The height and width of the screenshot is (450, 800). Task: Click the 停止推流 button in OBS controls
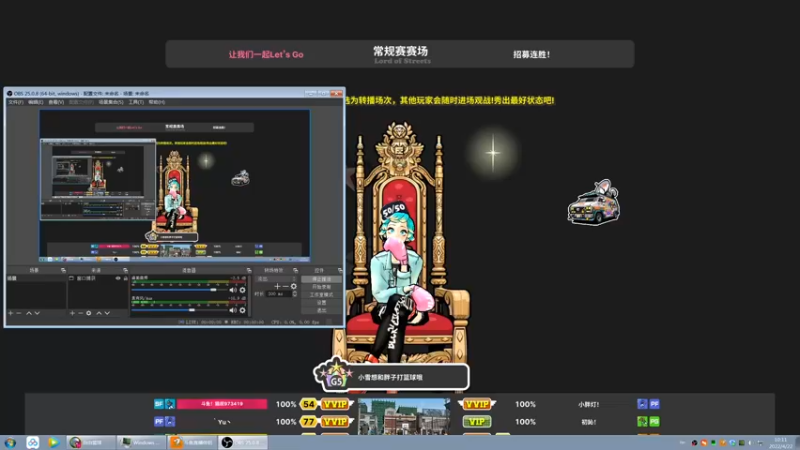[321, 279]
